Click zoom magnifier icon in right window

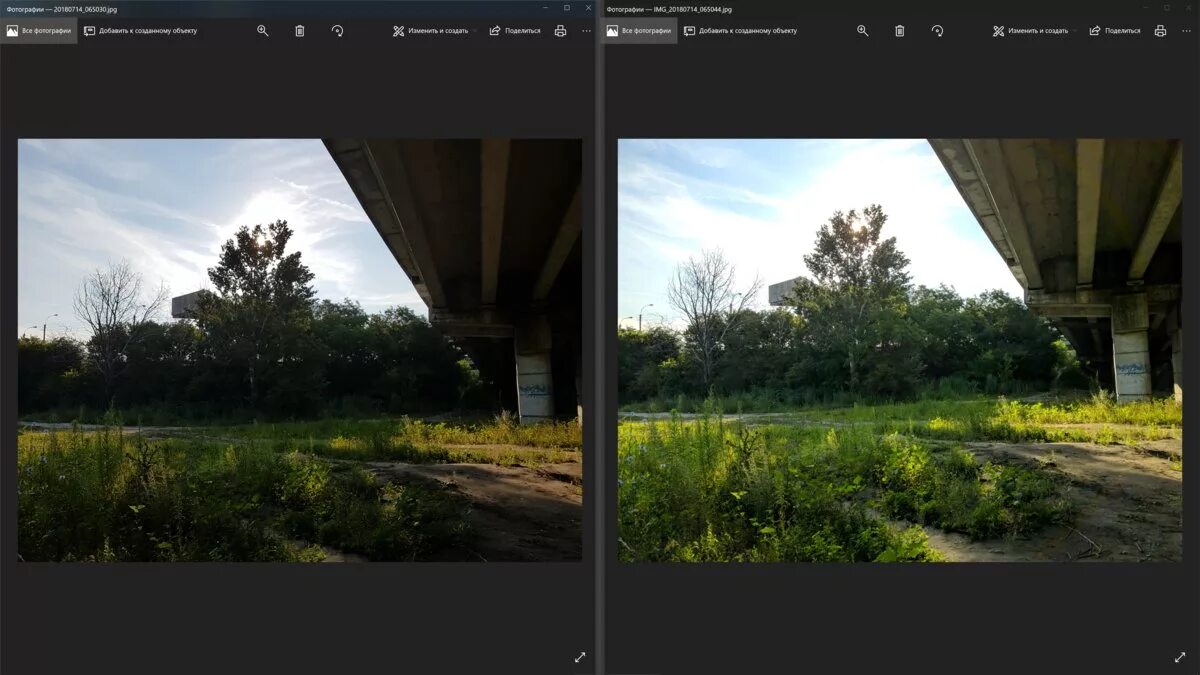point(863,31)
